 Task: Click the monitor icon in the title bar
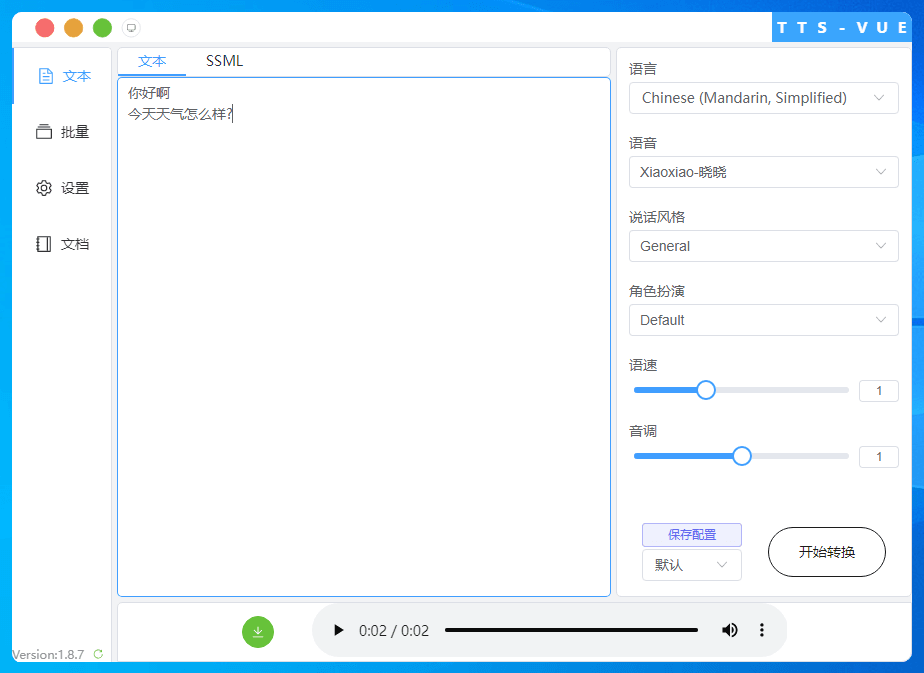tap(130, 27)
